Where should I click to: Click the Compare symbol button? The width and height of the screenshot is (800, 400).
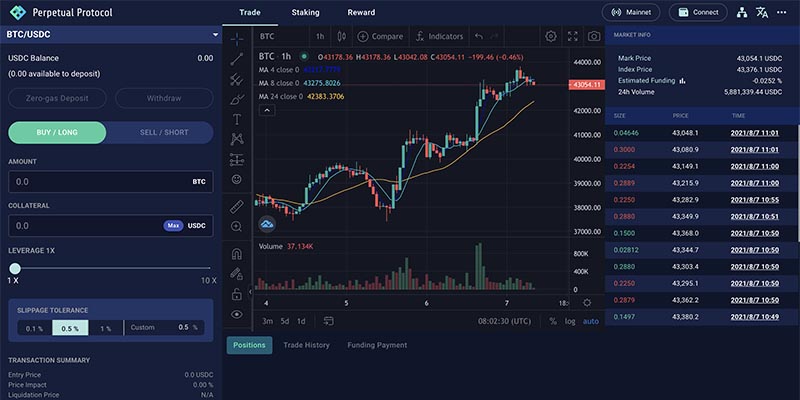[x=380, y=36]
